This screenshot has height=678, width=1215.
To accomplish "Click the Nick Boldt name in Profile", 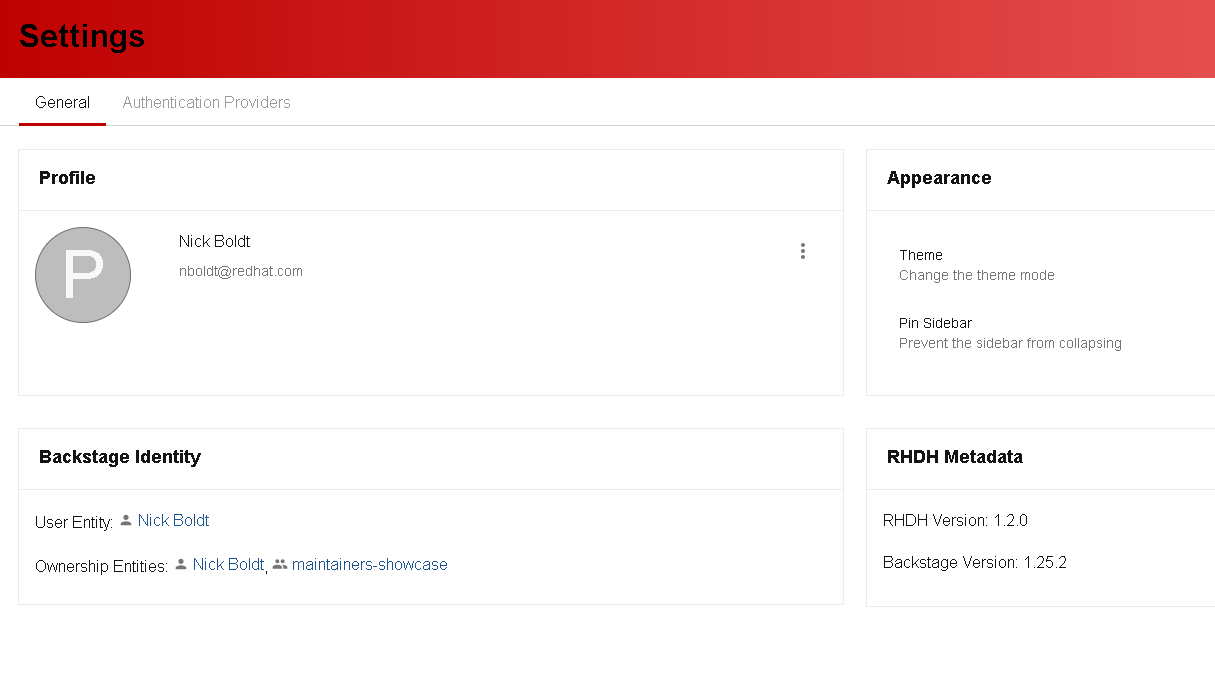I will 214,241.
